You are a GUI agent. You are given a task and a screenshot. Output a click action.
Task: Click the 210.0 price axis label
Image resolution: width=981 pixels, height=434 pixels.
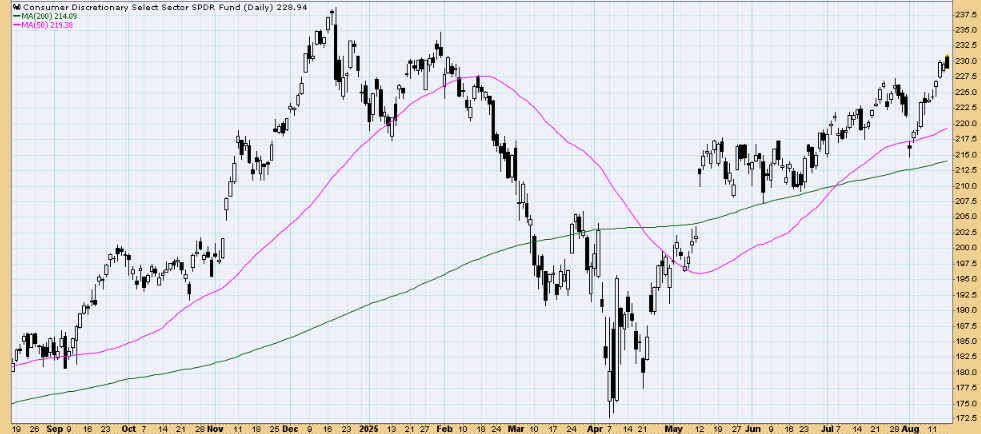point(966,186)
